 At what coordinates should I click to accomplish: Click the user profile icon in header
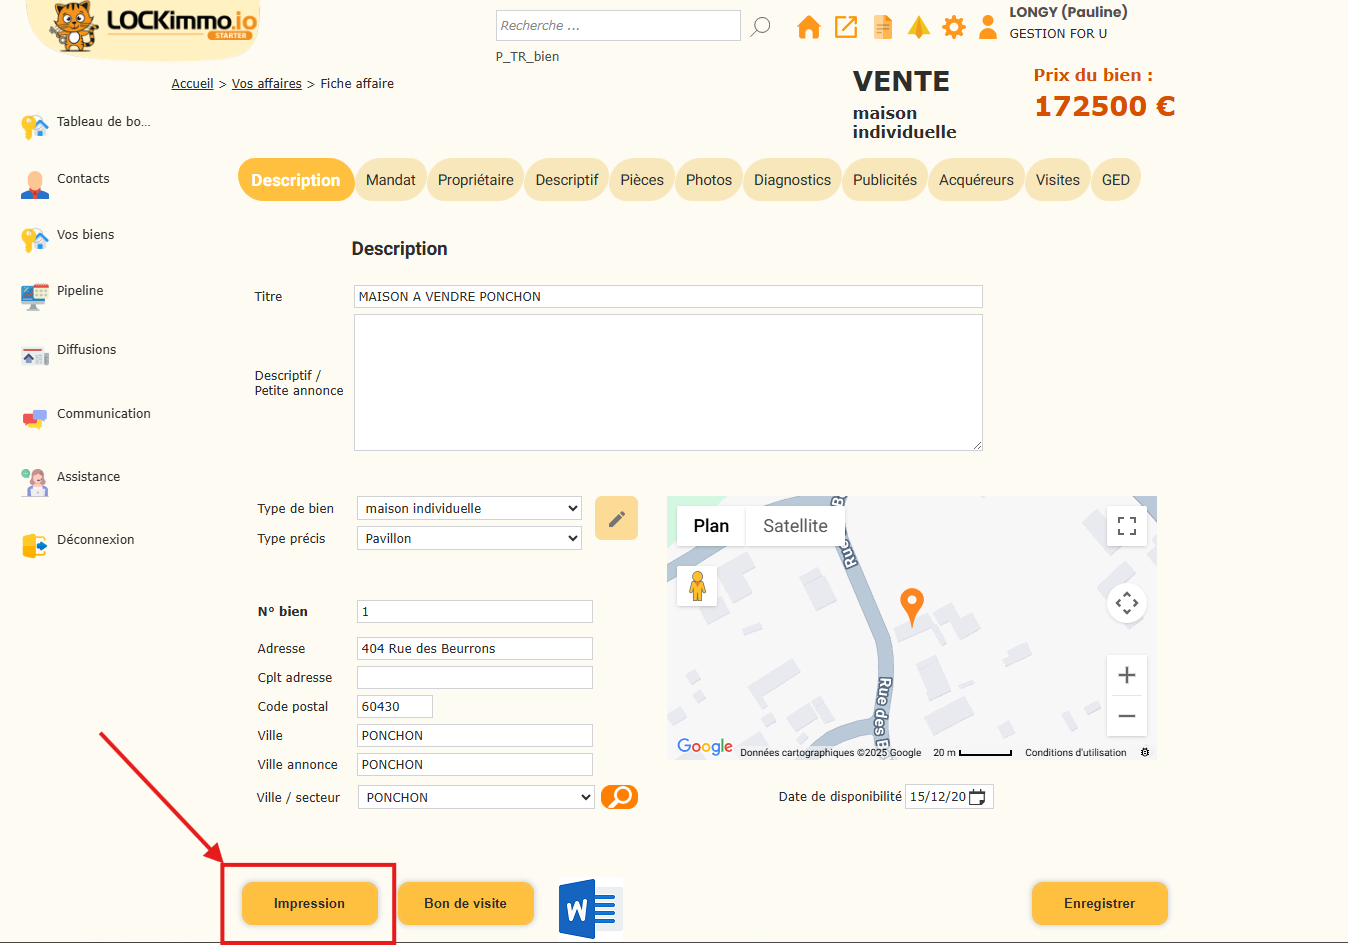[x=988, y=27]
